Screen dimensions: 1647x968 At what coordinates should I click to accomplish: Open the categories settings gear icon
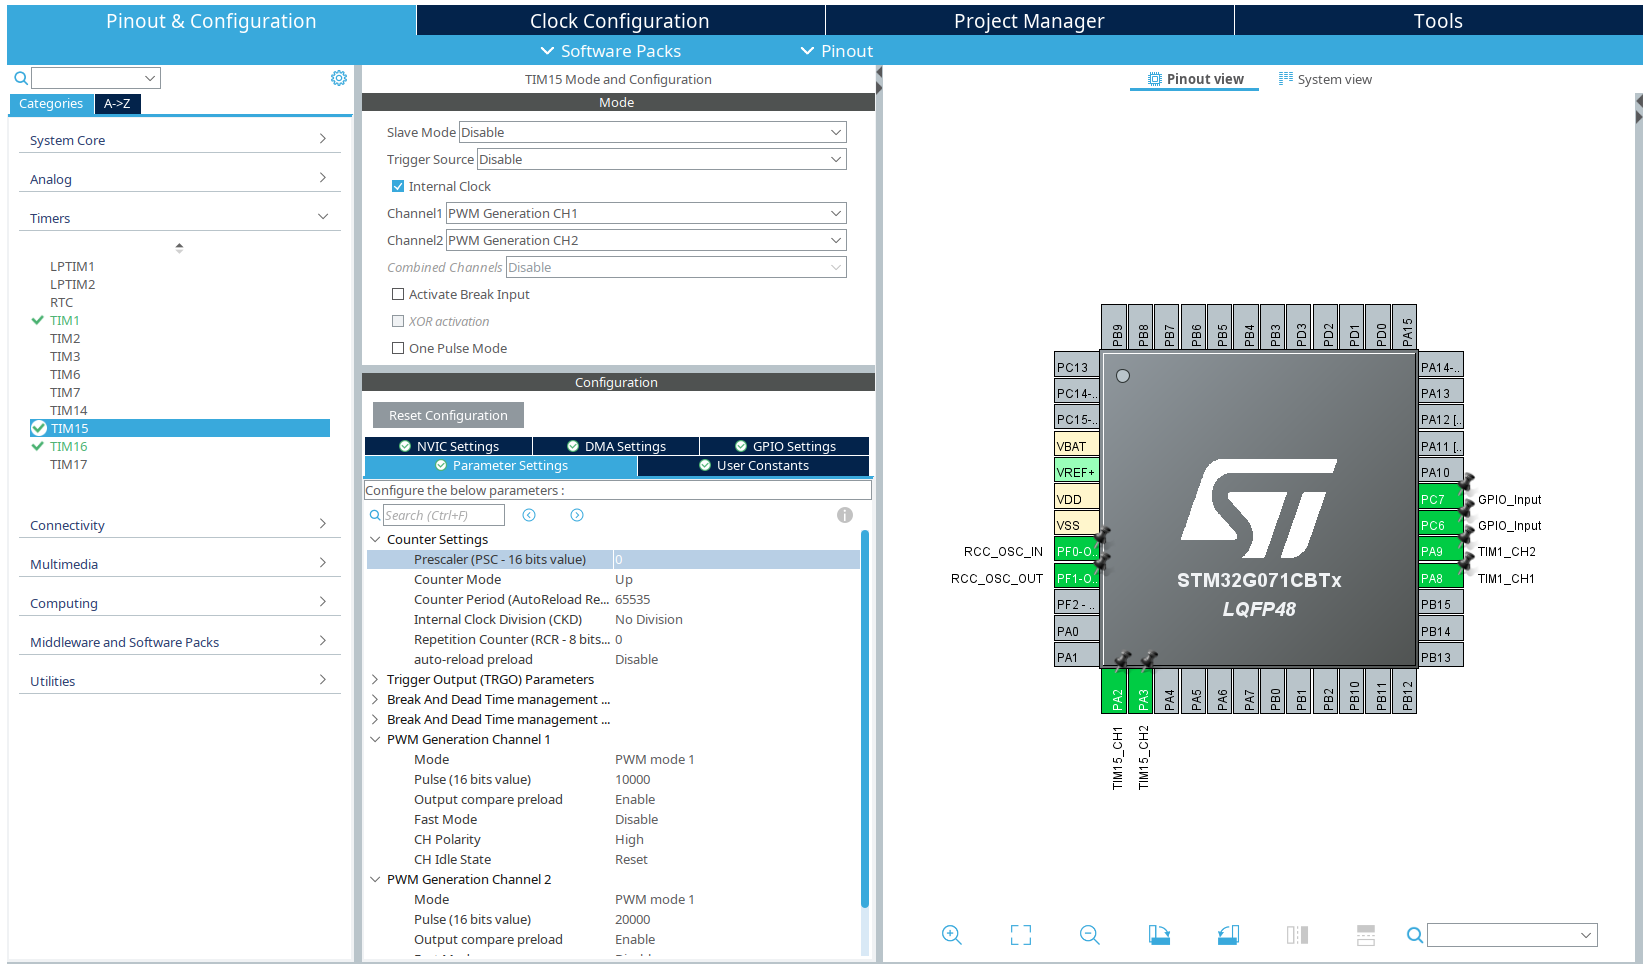coord(339,78)
